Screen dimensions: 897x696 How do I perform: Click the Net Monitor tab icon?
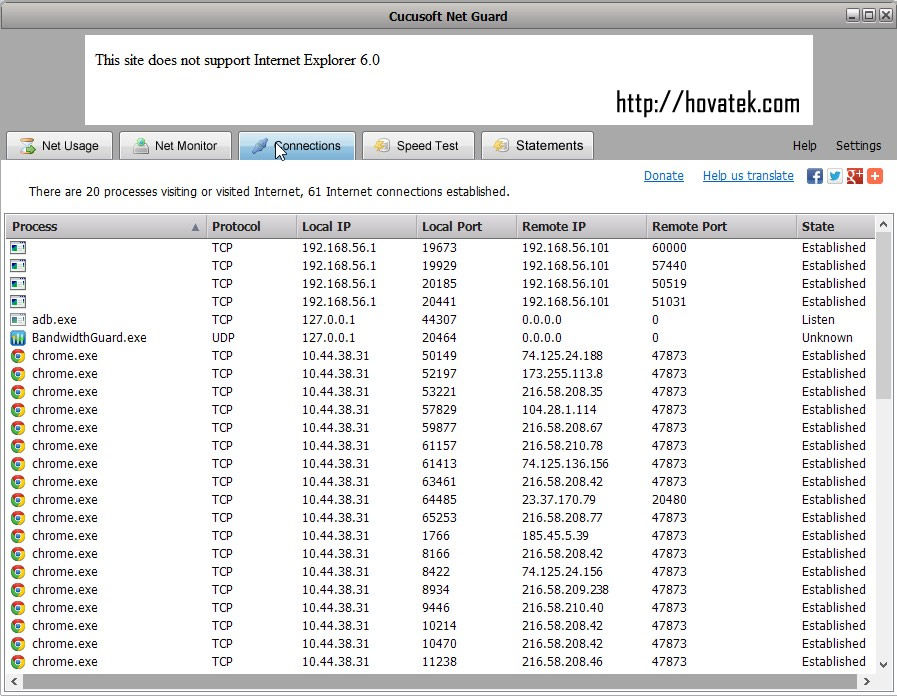141,146
